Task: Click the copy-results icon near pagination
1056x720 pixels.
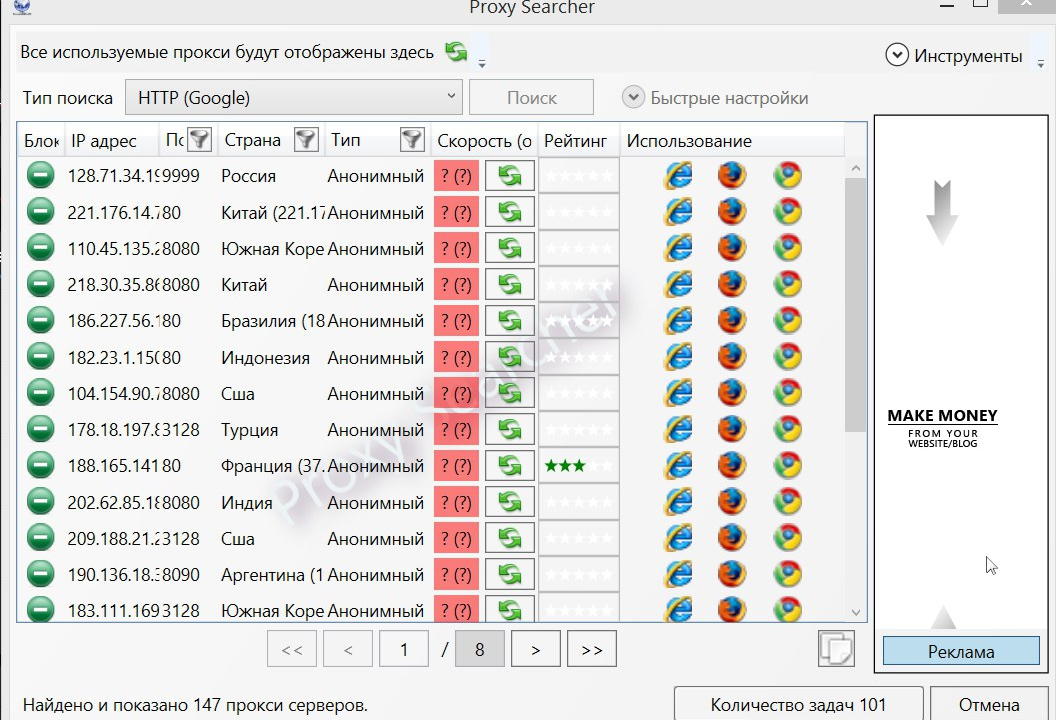Action: click(x=837, y=648)
